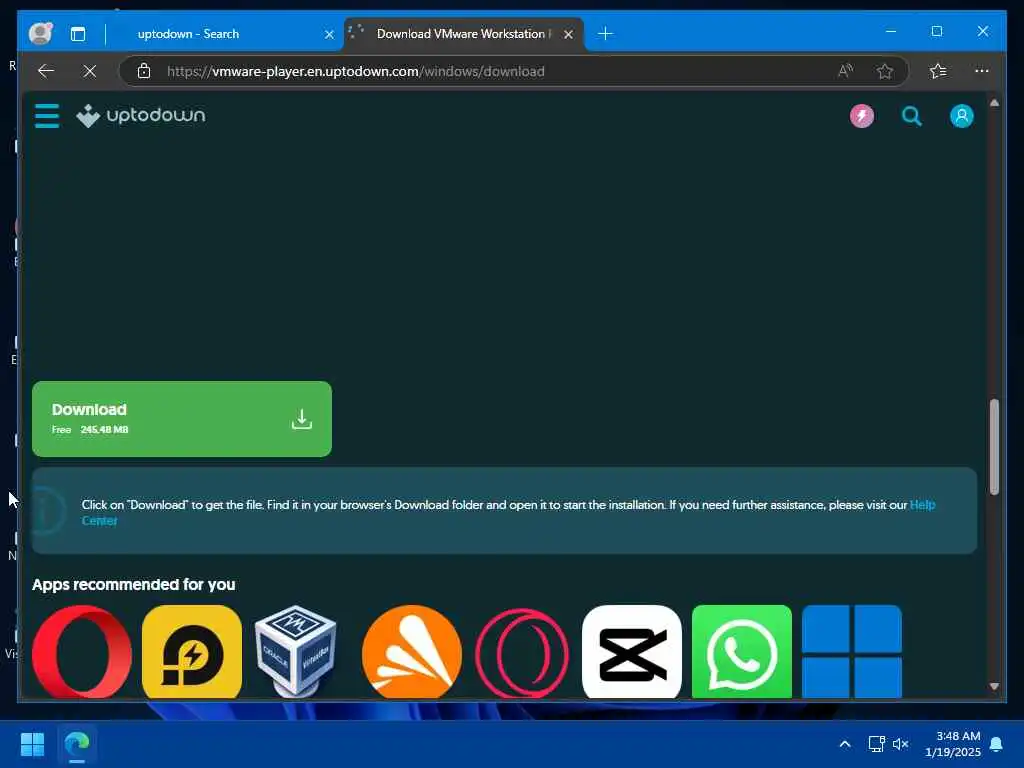Screen dimensions: 1024x768
Task: Open Edge profile avatar
Action: [x=40, y=33]
